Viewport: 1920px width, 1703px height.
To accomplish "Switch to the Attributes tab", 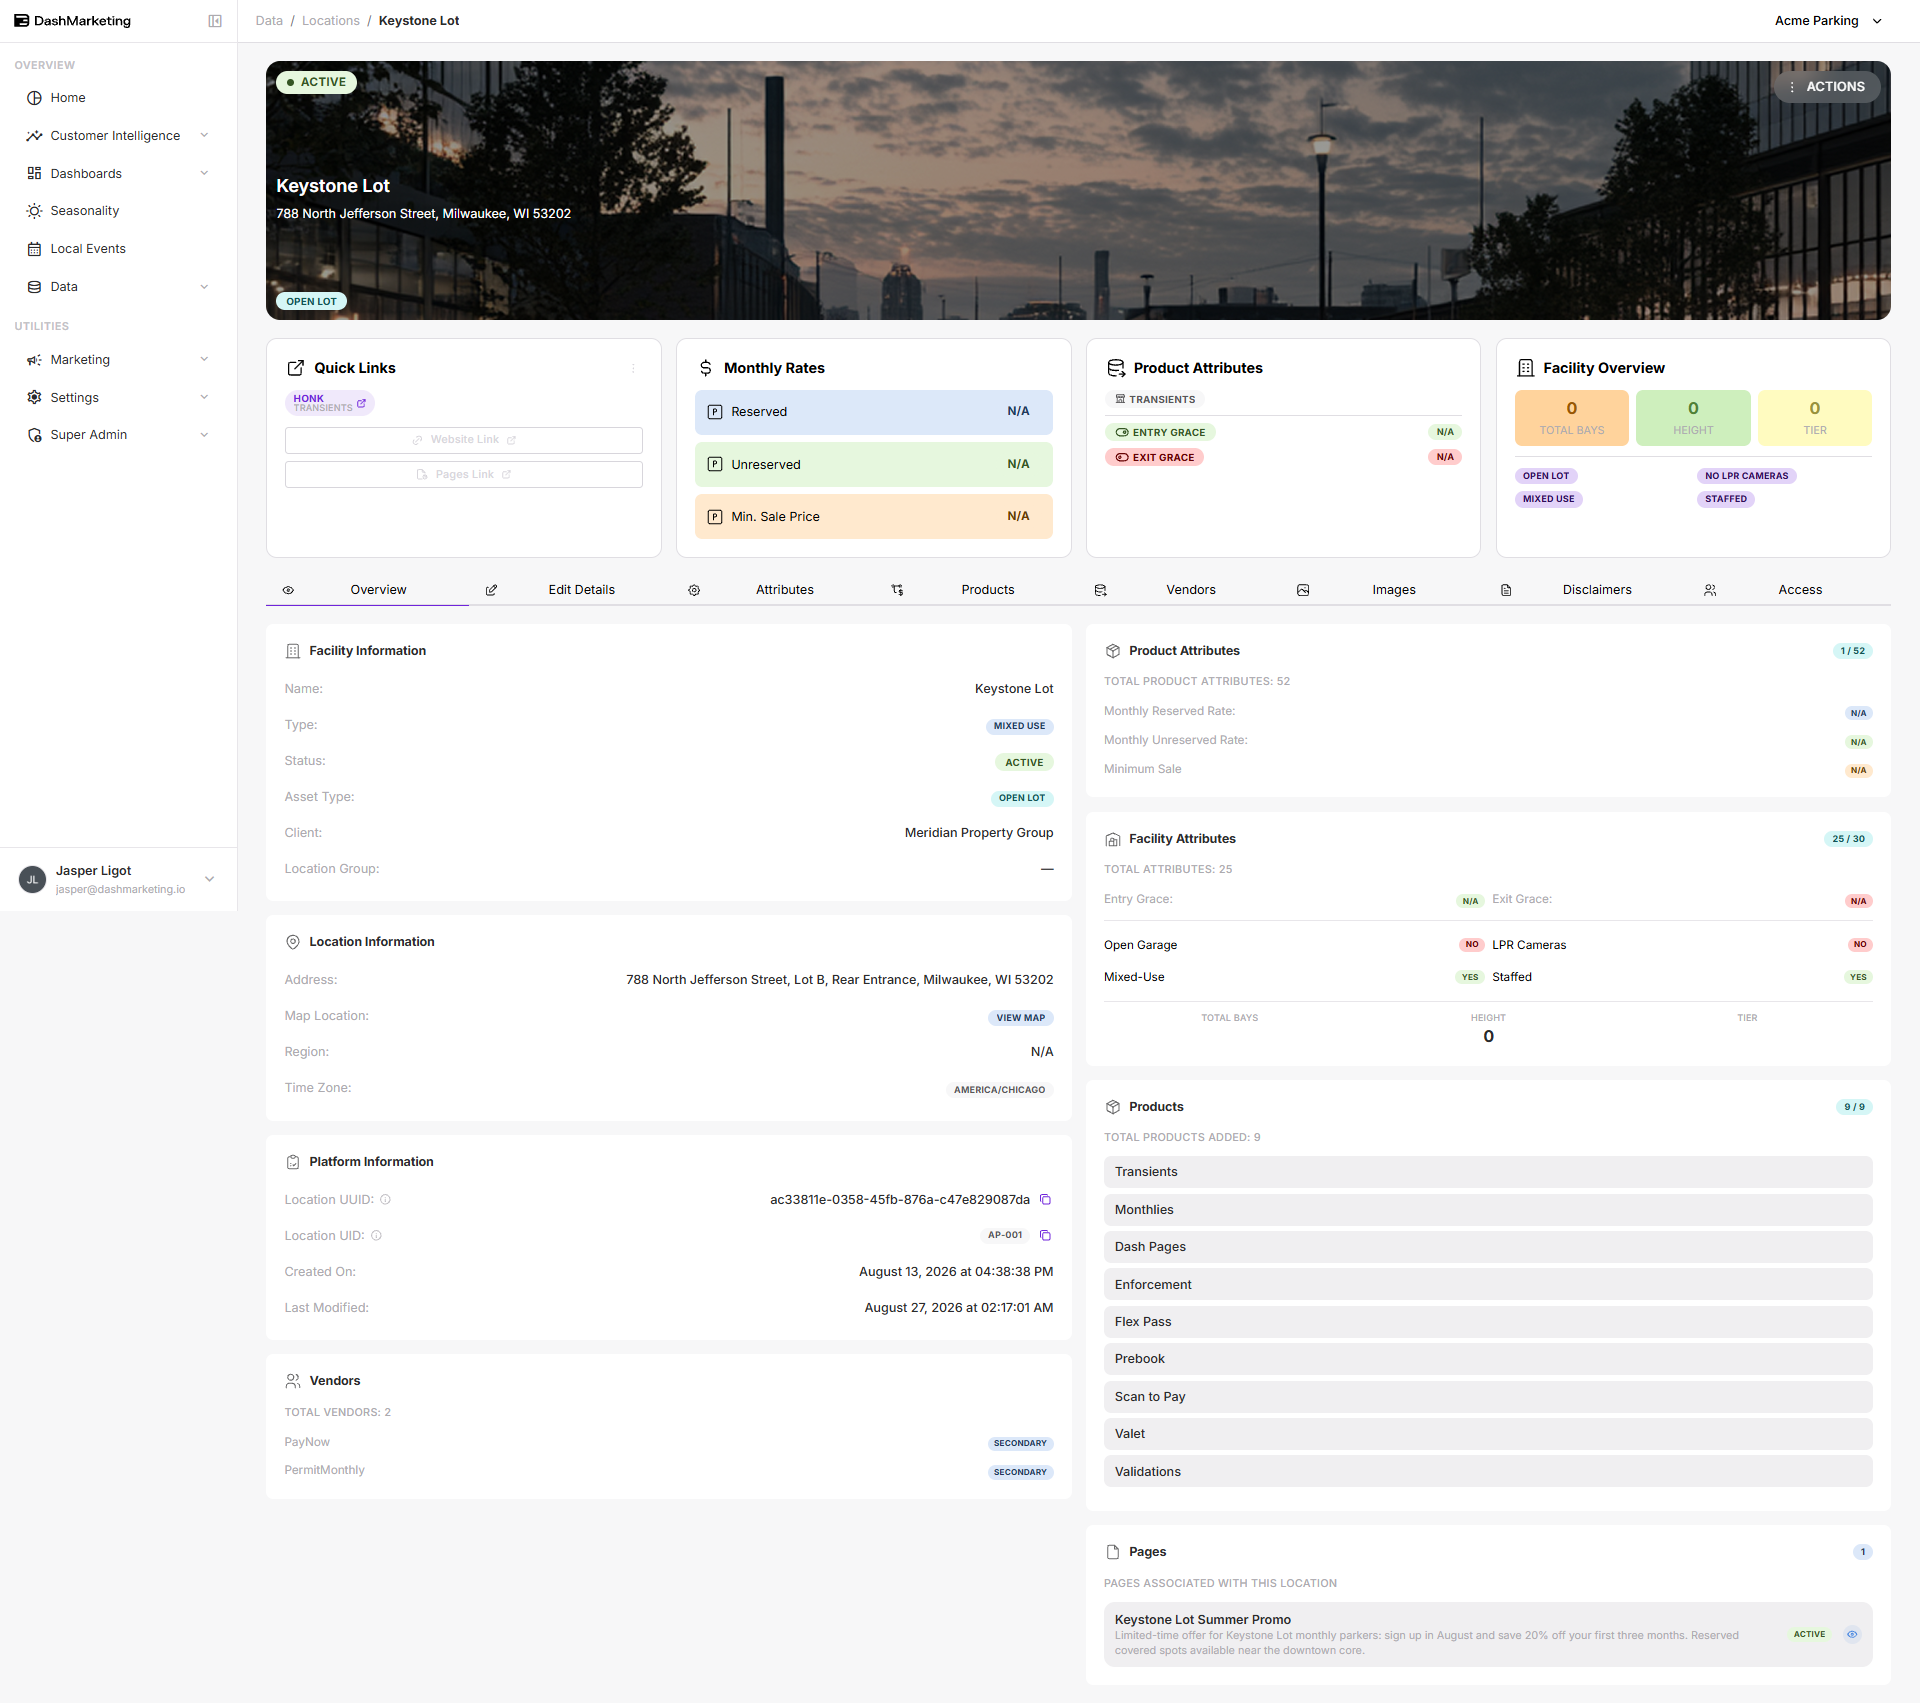I will [x=773, y=590].
